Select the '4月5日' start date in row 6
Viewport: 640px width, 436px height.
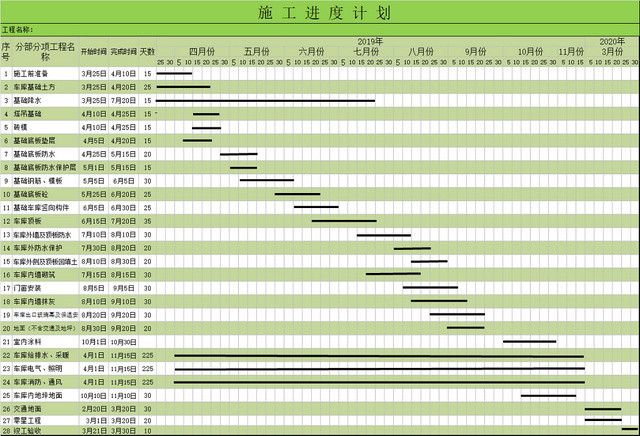coord(93,141)
